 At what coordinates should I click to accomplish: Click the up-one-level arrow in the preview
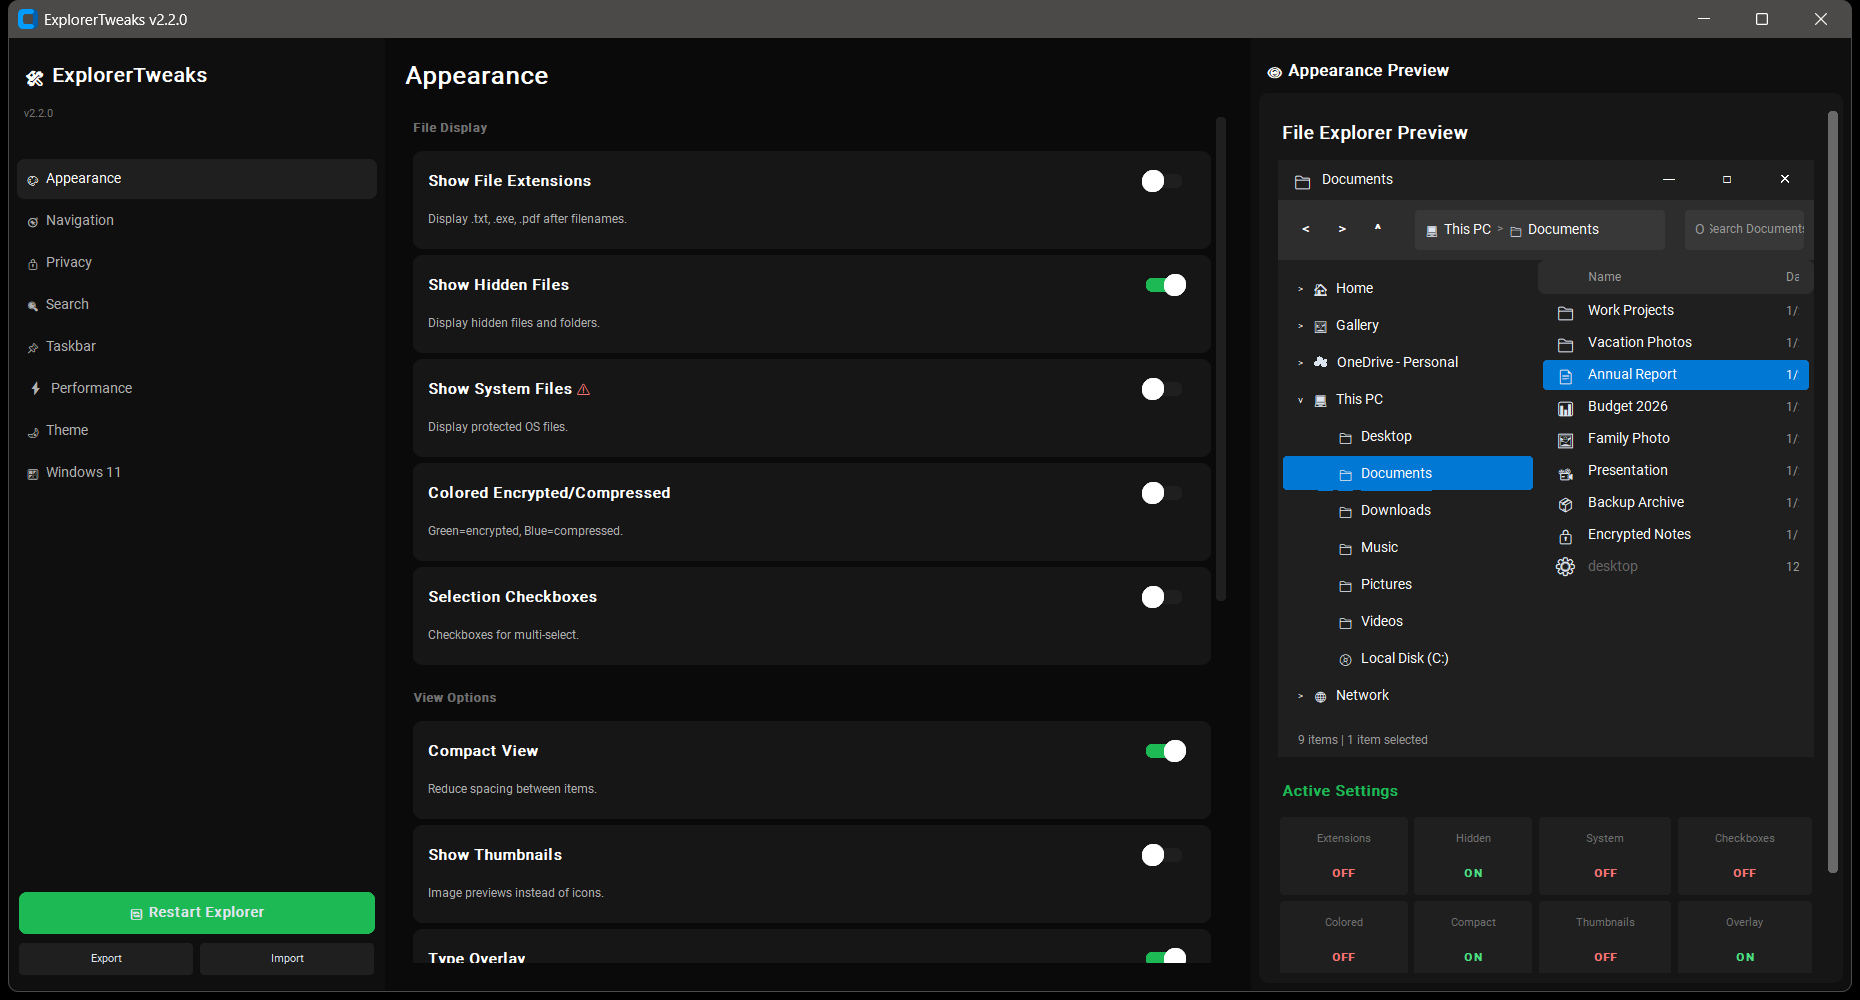(1377, 229)
